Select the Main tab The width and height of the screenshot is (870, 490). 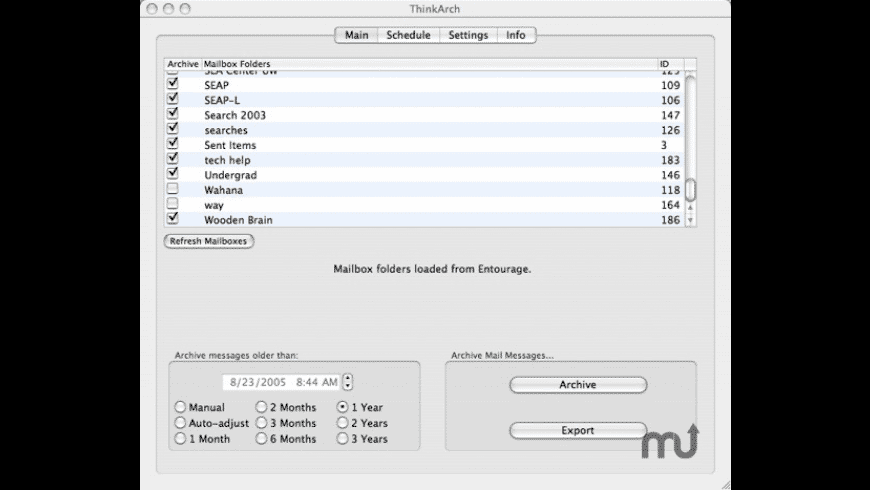356,35
